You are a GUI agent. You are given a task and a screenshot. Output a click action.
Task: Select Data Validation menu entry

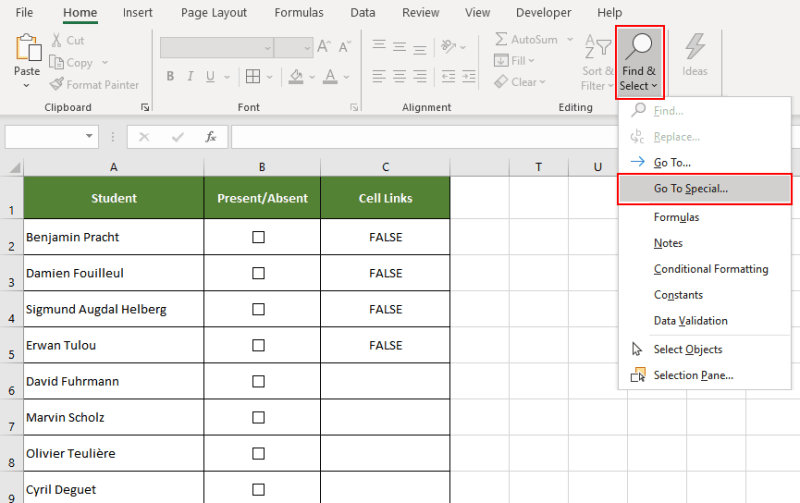tap(705, 321)
